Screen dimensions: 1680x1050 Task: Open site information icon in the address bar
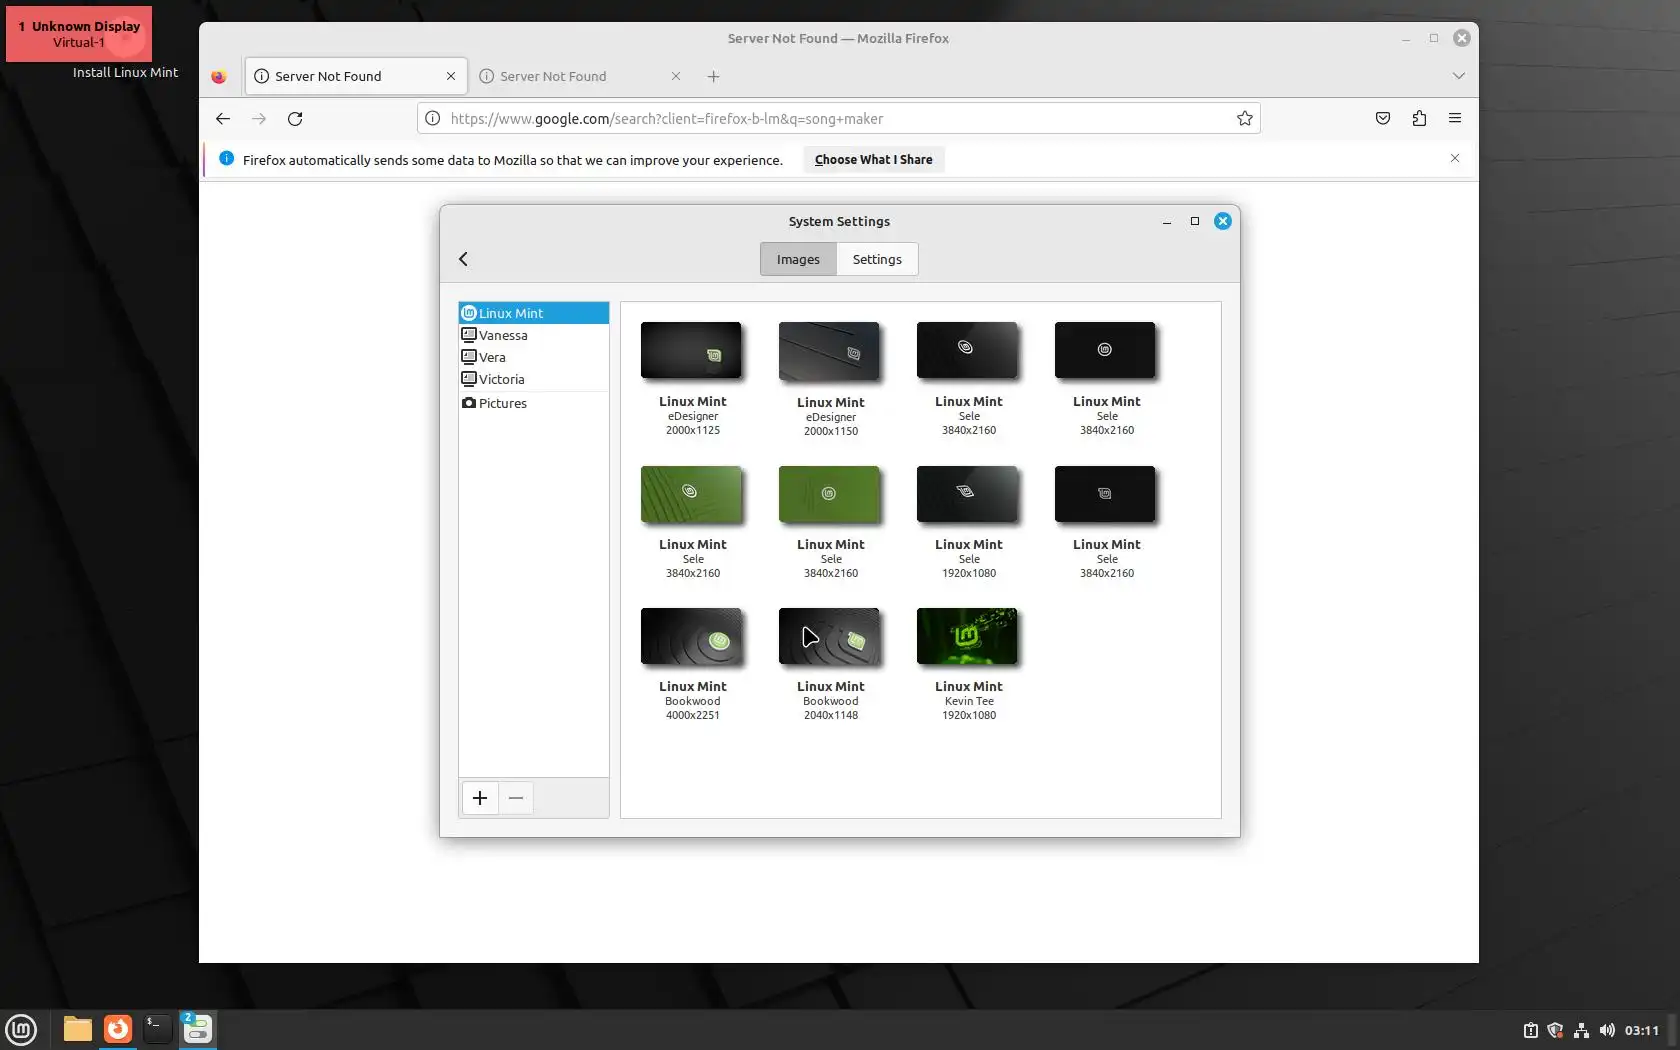(432, 118)
